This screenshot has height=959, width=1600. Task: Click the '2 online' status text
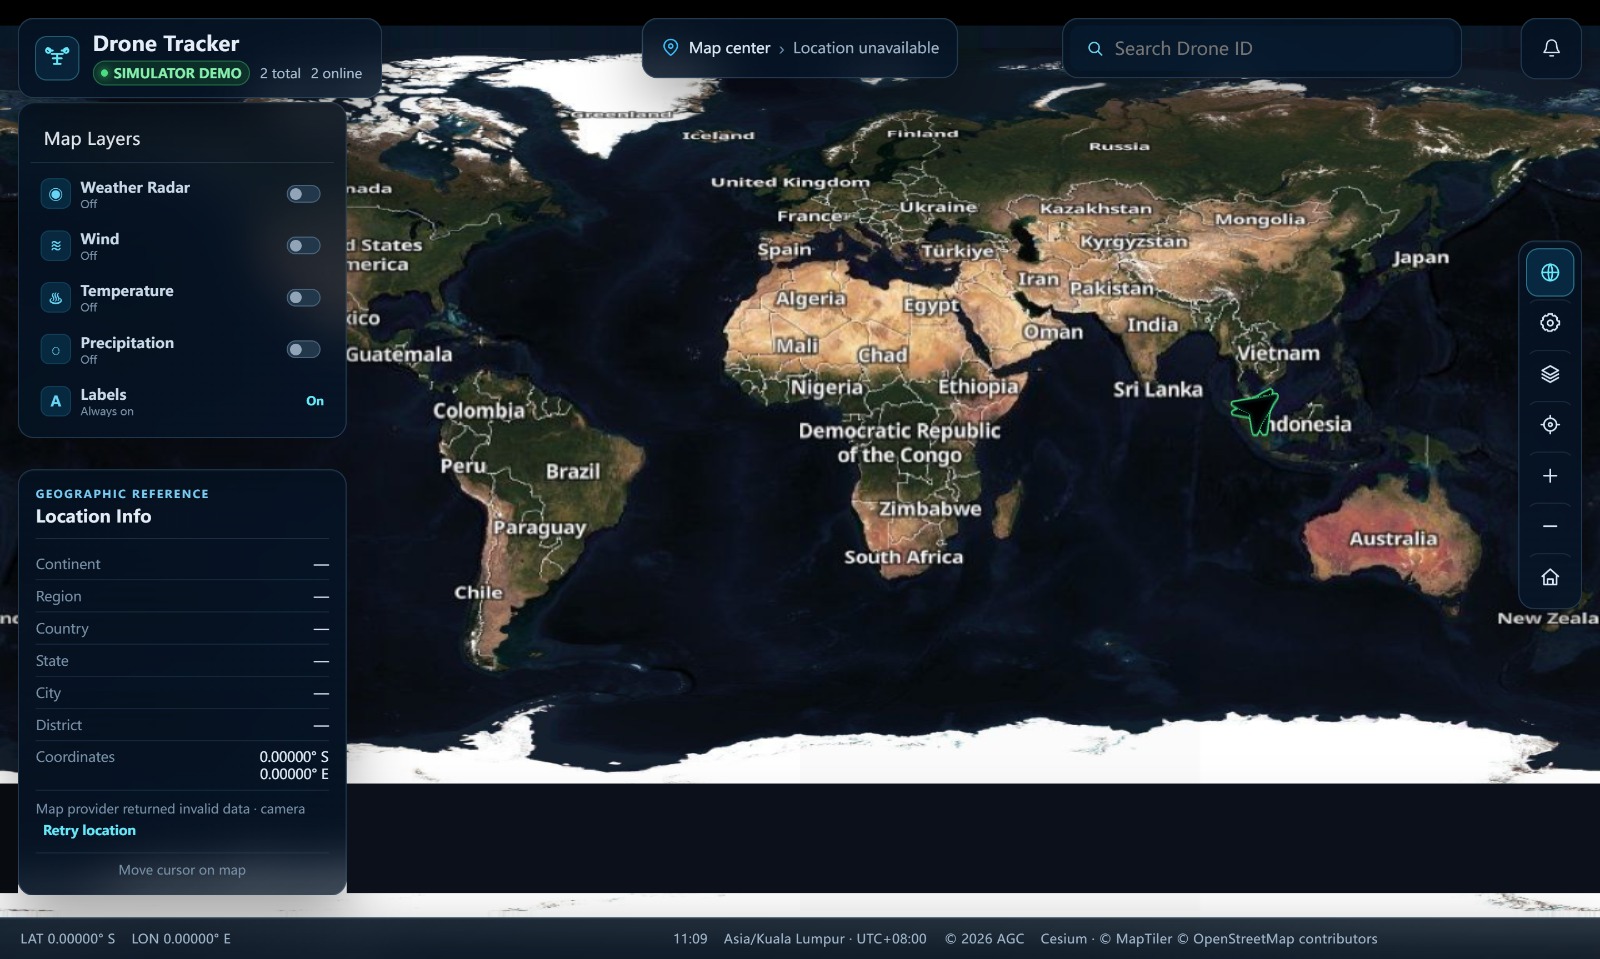[x=336, y=73]
